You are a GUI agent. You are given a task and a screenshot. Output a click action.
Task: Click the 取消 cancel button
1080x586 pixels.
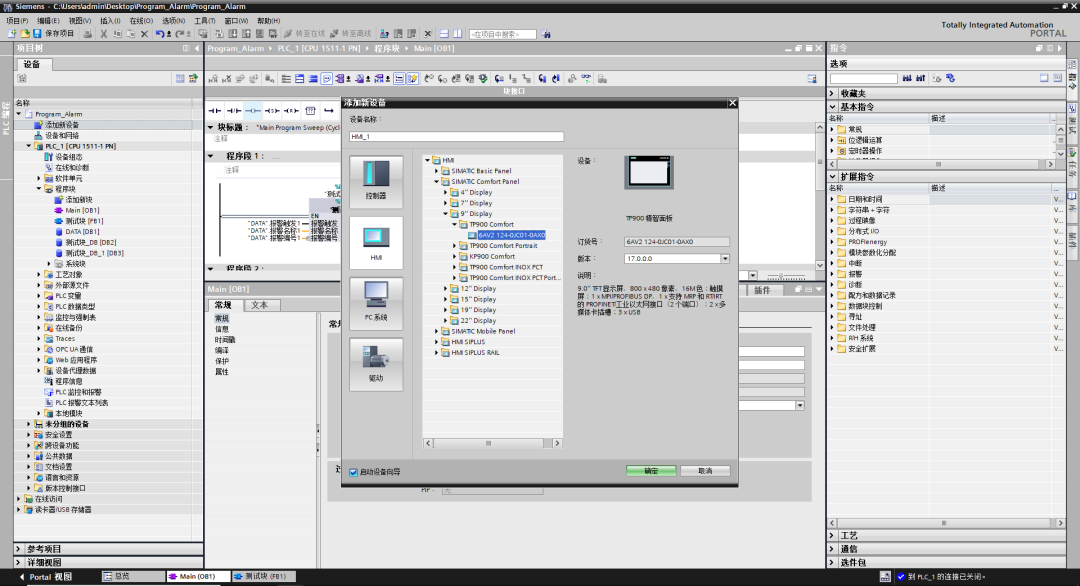point(705,471)
